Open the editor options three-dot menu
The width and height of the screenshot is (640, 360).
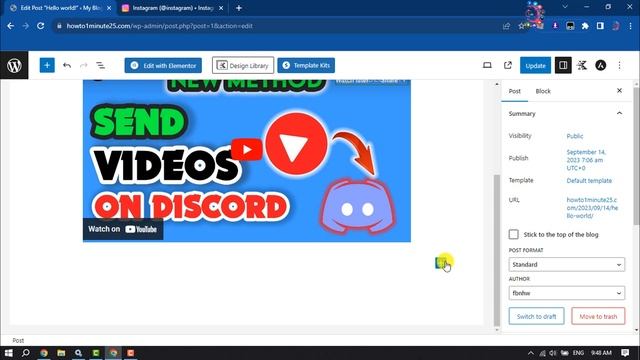(620, 65)
